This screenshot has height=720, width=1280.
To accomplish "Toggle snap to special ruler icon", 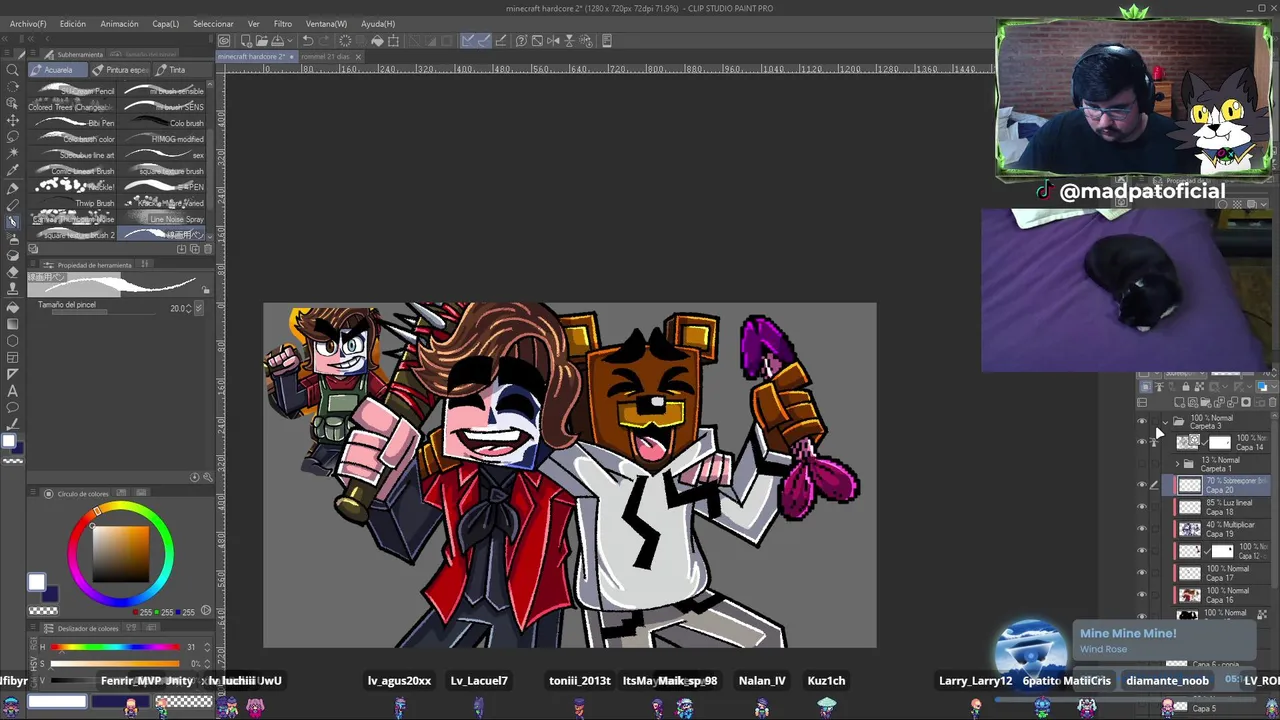I will point(484,41).
